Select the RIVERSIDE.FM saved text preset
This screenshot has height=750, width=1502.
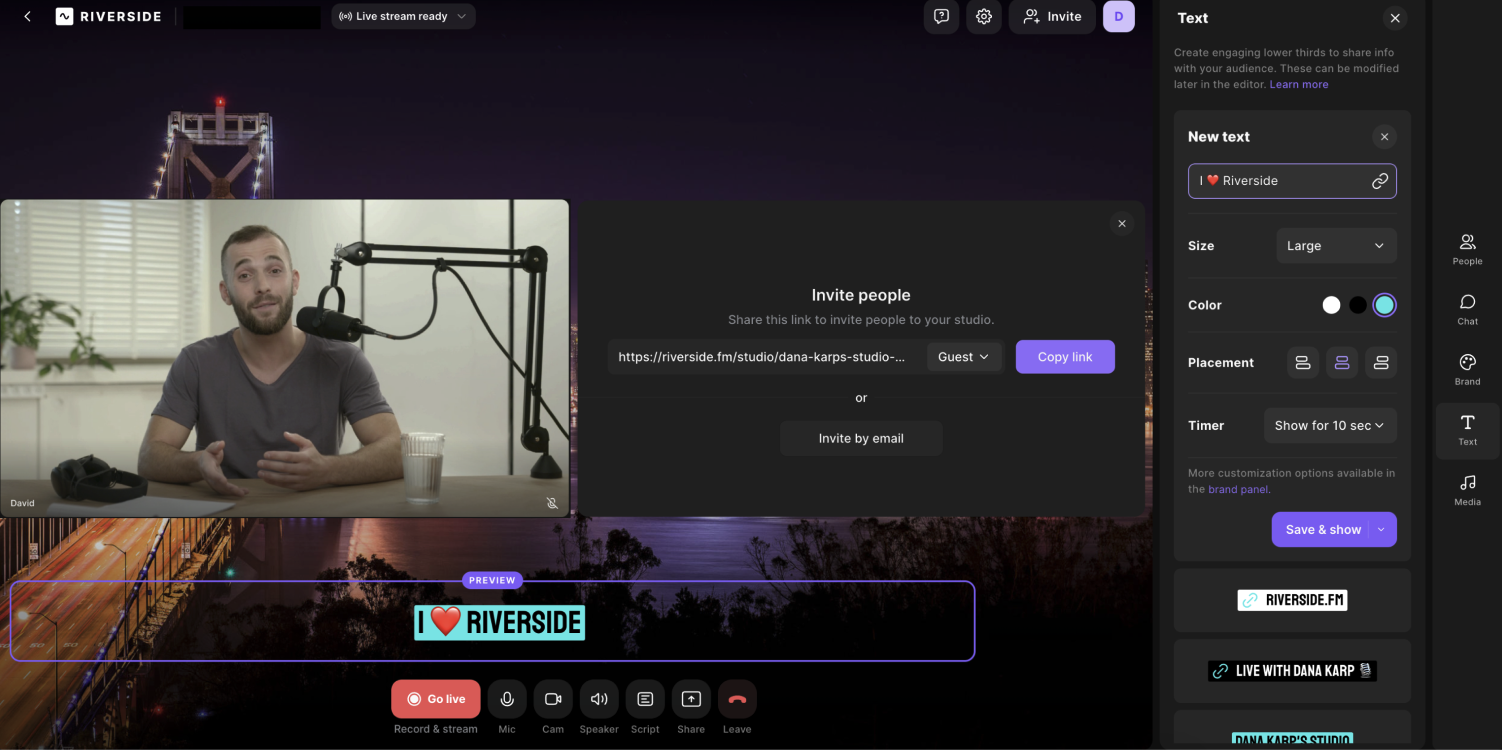[1292, 600]
